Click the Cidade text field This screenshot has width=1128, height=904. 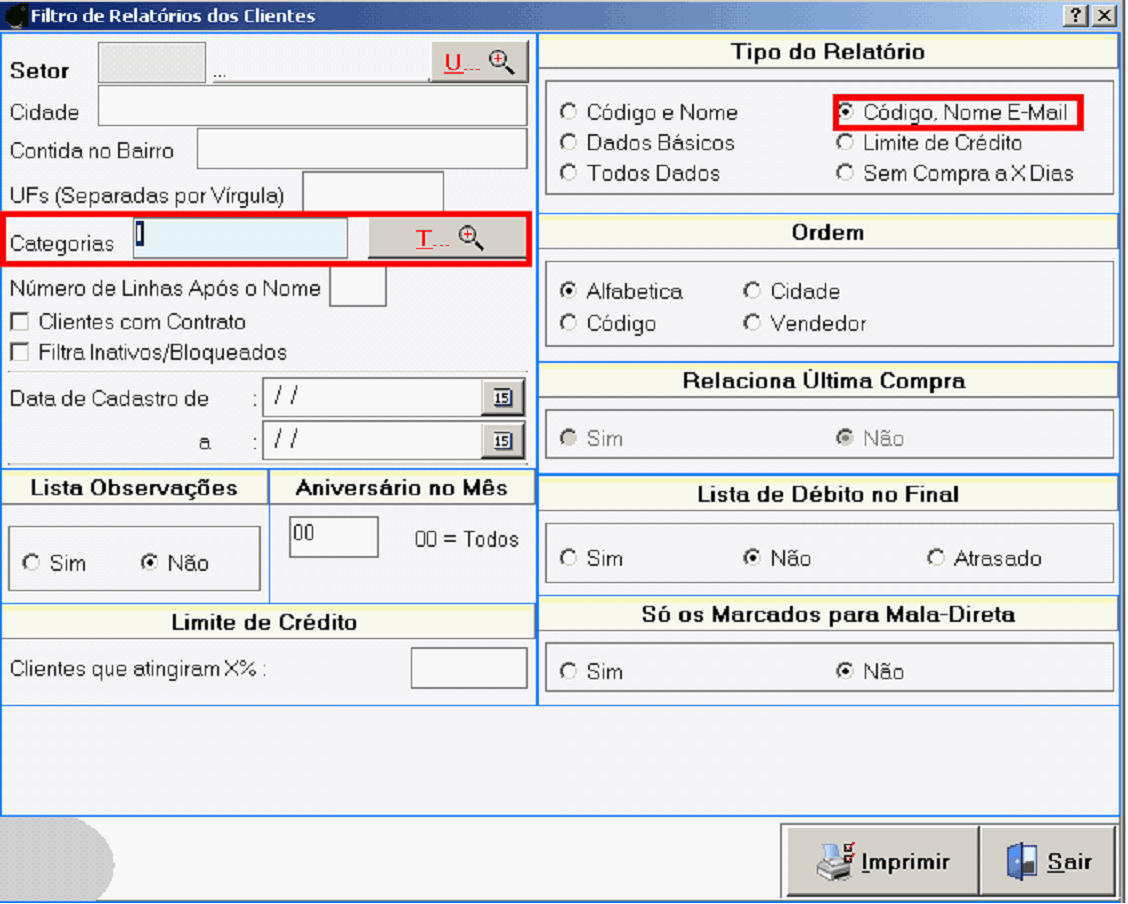pos(312,106)
